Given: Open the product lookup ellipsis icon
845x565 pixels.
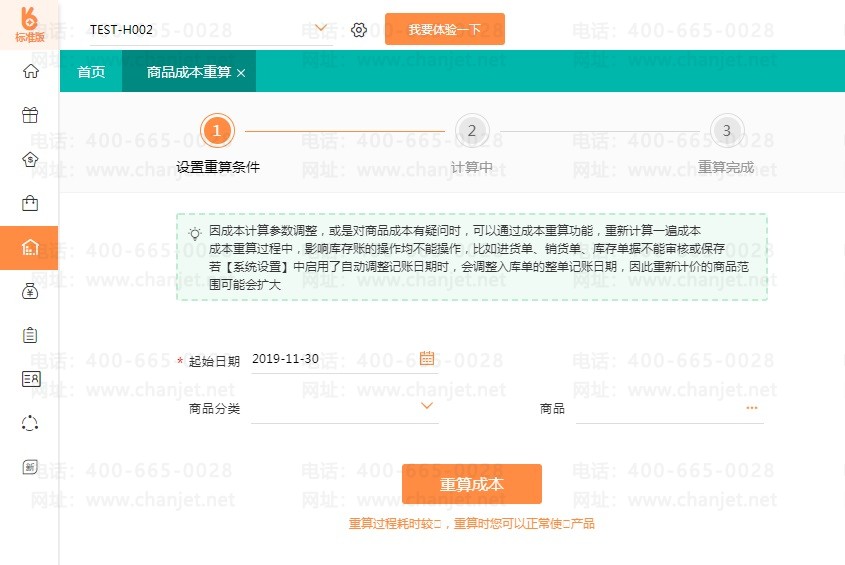Looking at the screenshot, I should (x=752, y=408).
